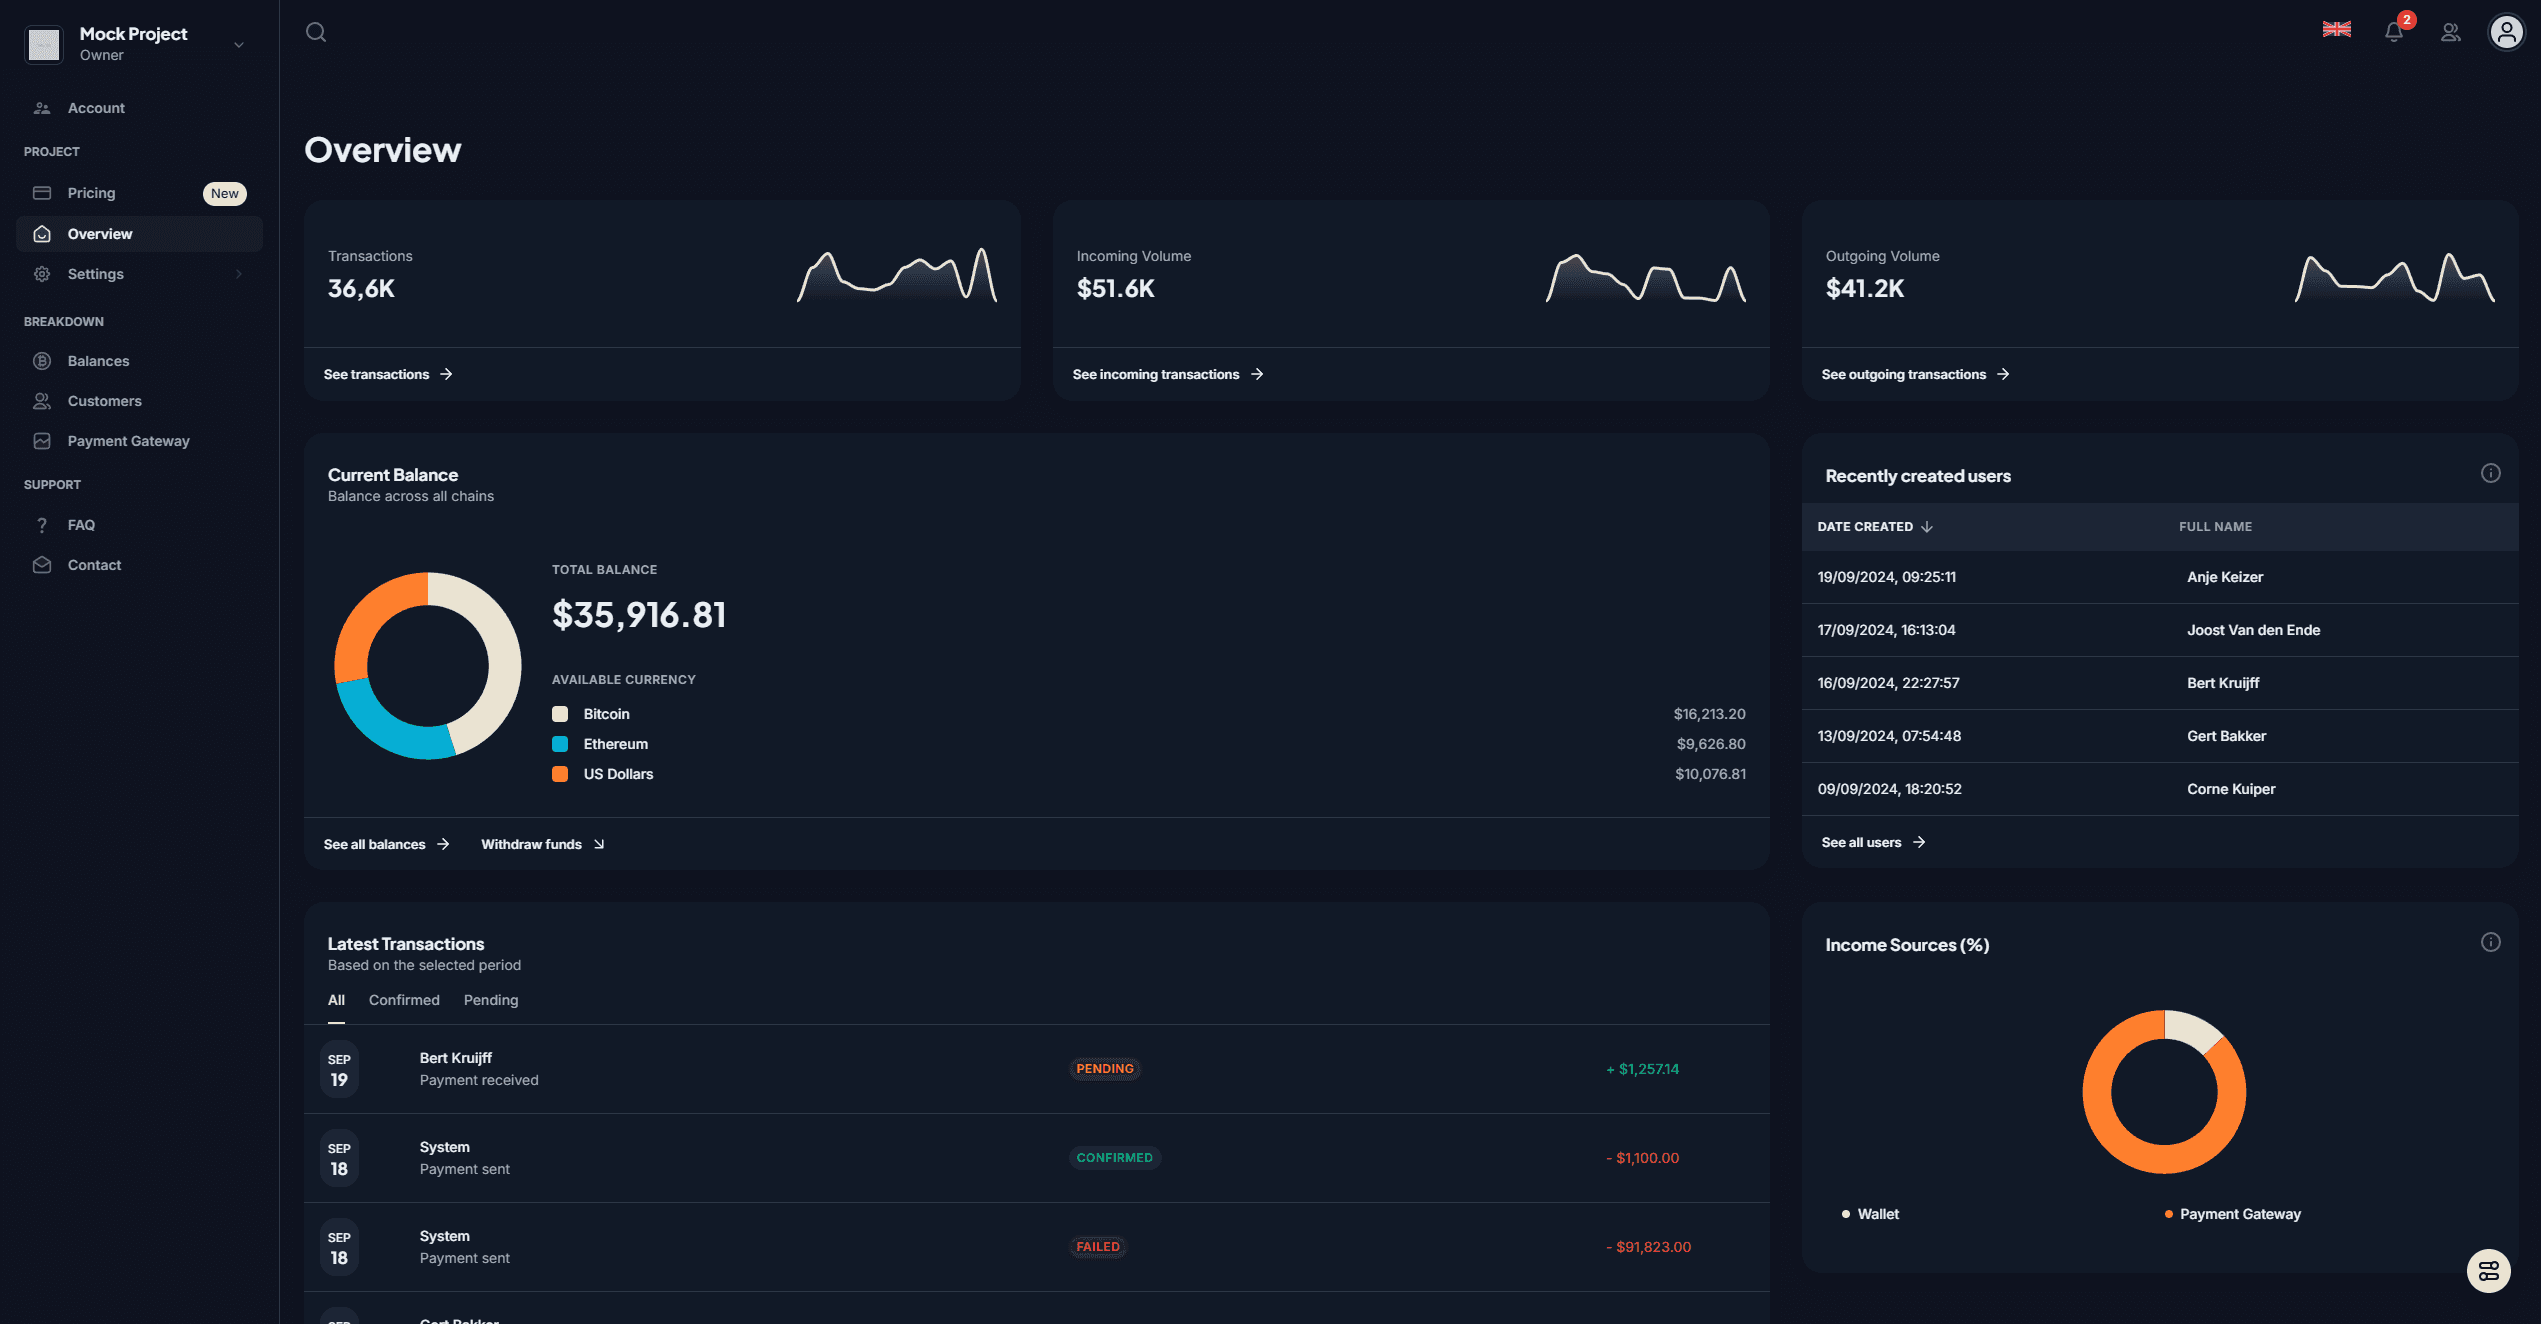Open Balances in the sidebar
Image resolution: width=2541 pixels, height=1324 pixels.
pyautogui.click(x=139, y=361)
